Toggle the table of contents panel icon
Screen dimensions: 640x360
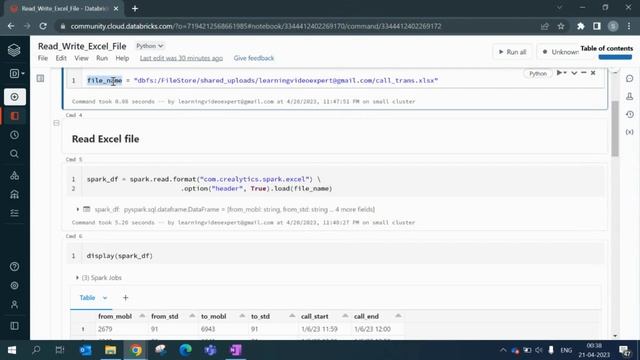[x=40, y=78]
